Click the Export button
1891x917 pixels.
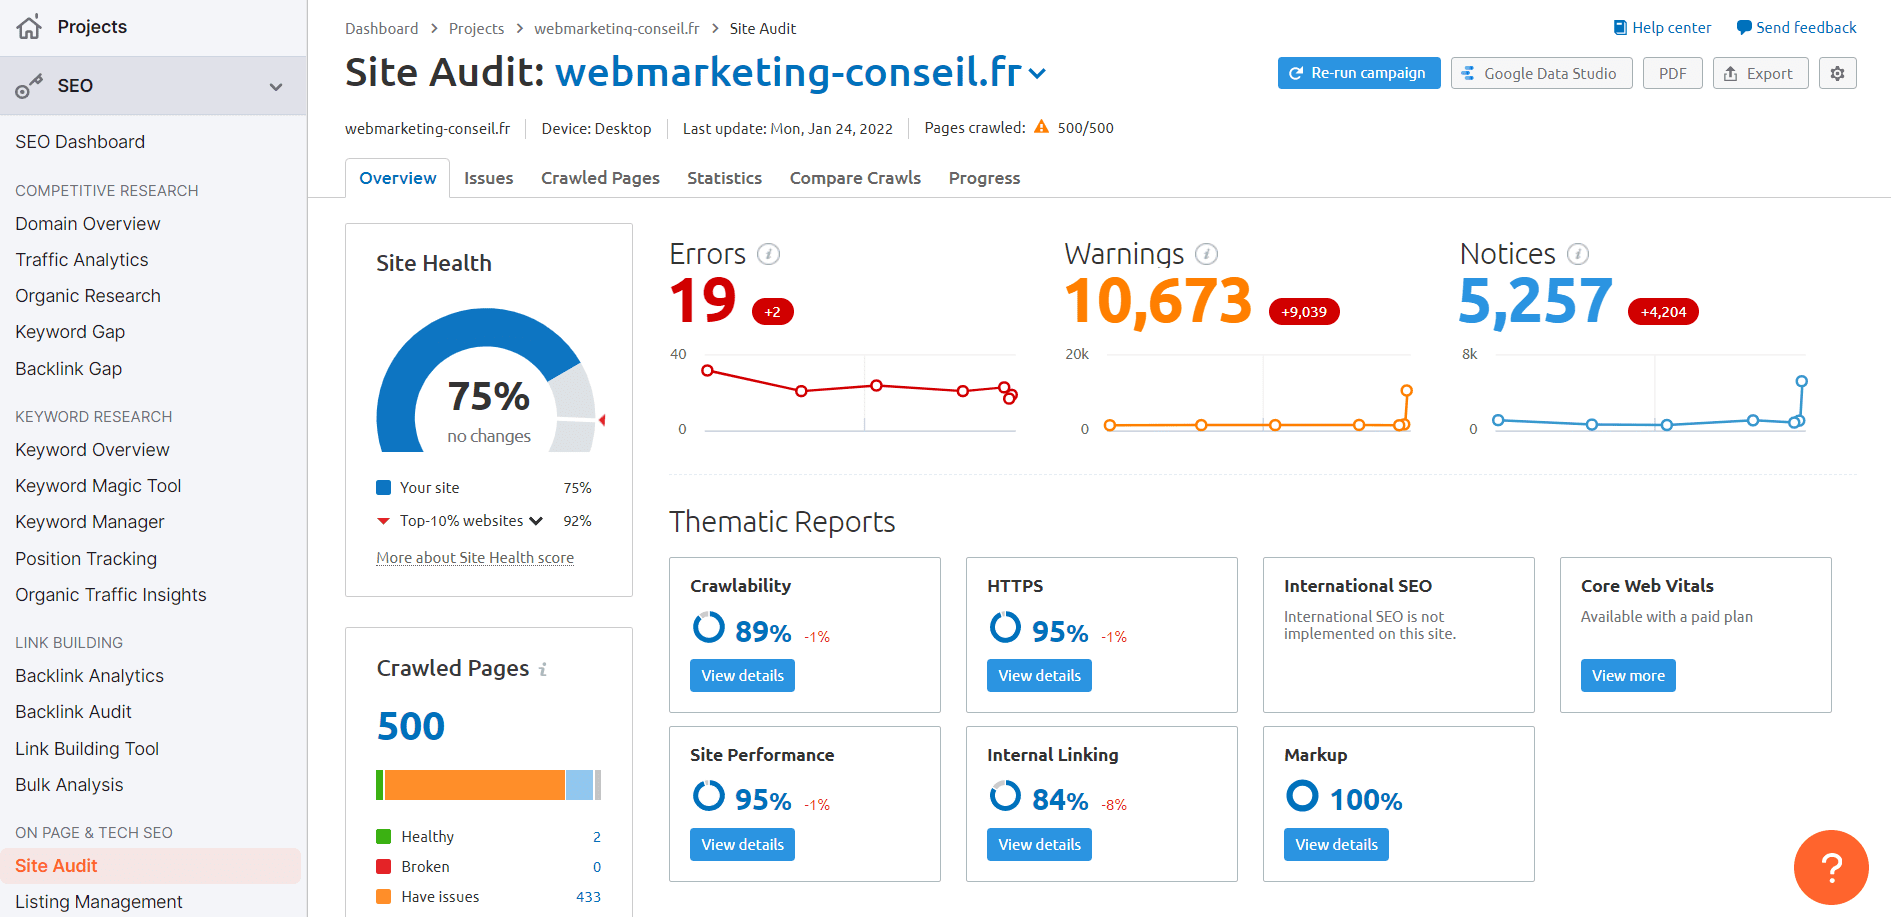1760,73
